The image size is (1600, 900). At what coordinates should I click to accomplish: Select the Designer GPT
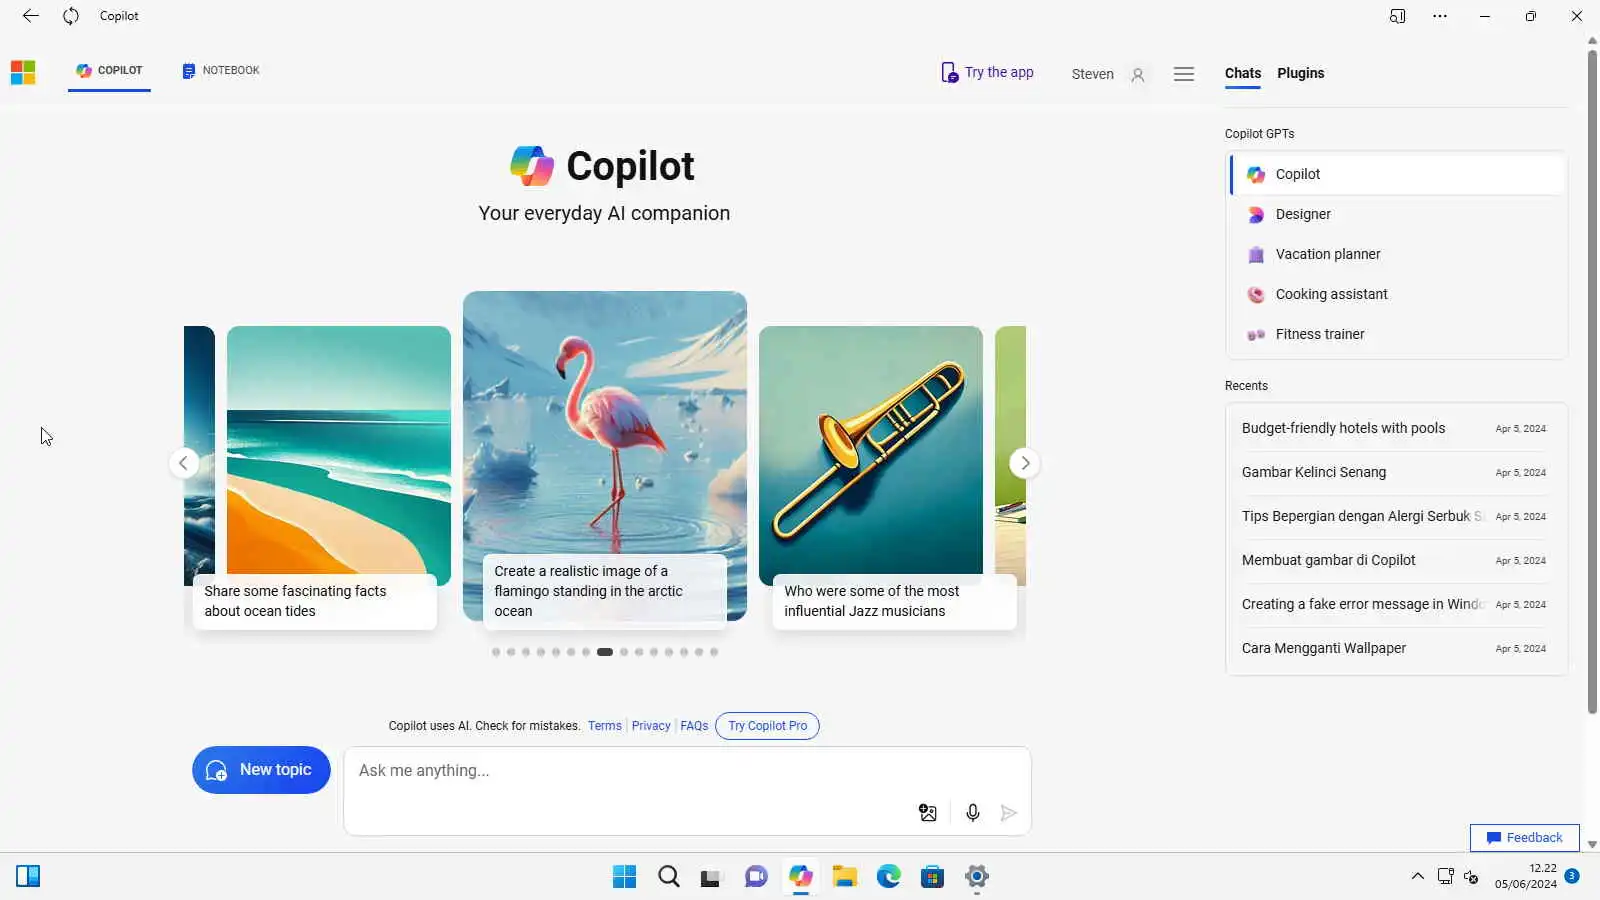(1397, 214)
